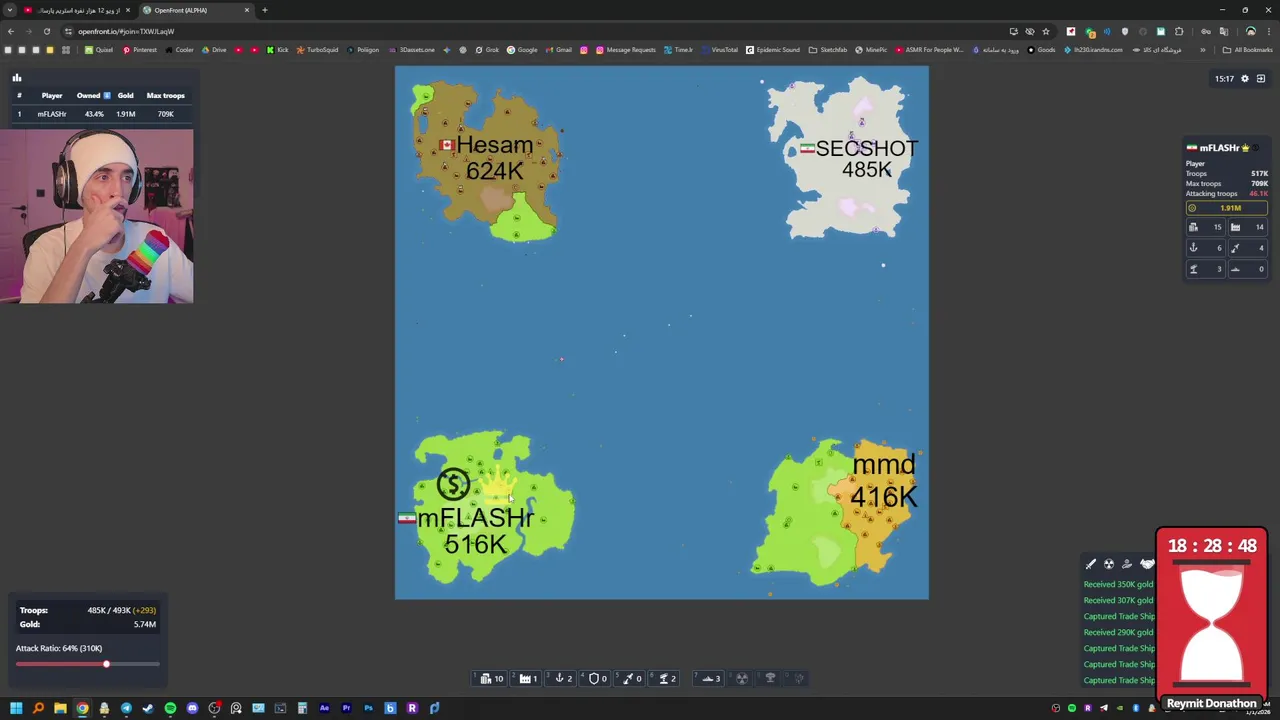The height and width of the screenshot is (720, 1280).
Task: Open Discord from the taskbar
Action: (x=192, y=709)
